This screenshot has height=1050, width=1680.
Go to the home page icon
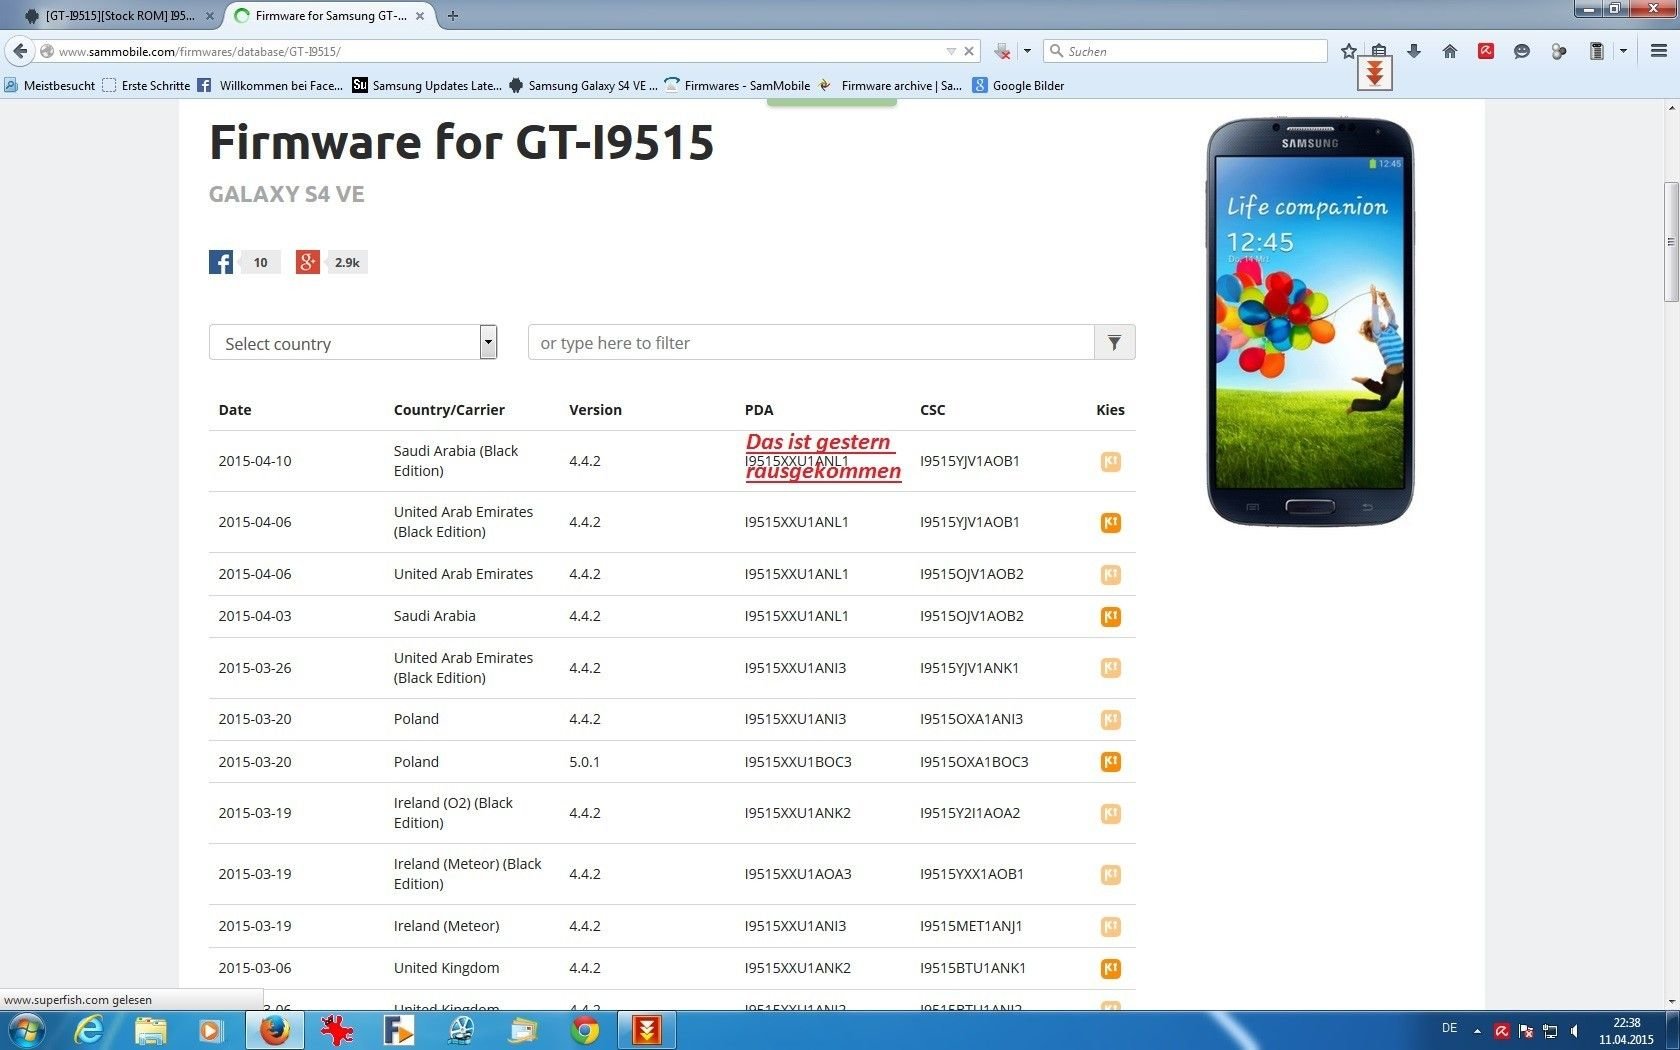click(1450, 51)
